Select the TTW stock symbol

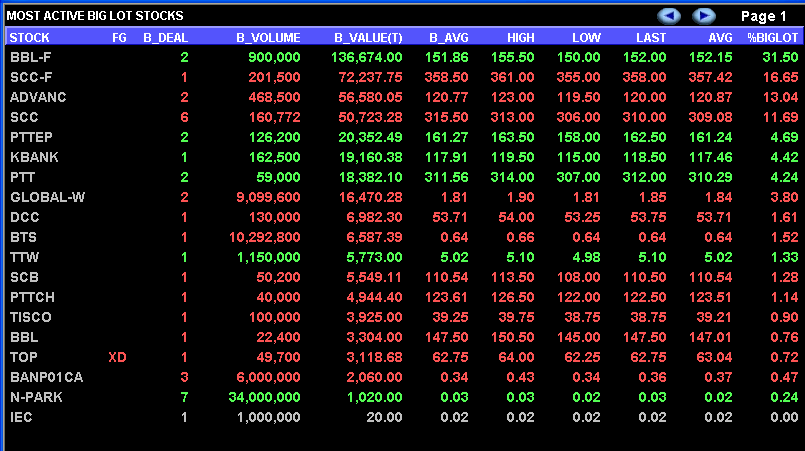click(25, 257)
